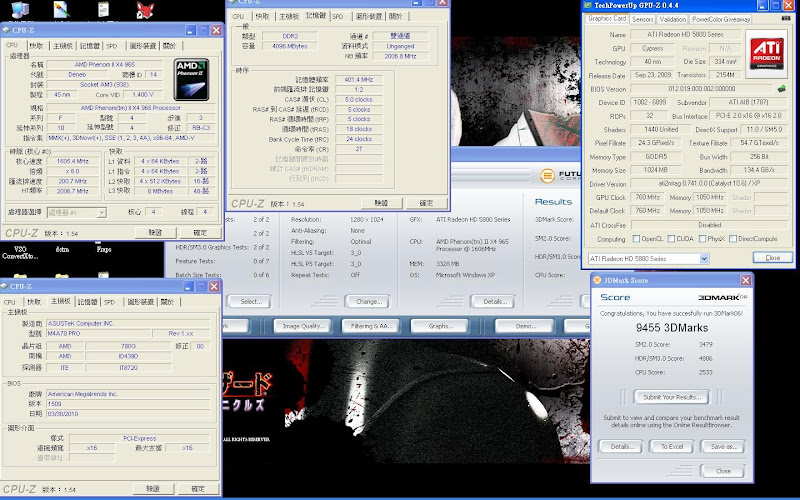Open the SPD tab in CPU-Z processor window
800x500 pixels.
[x=112, y=46]
